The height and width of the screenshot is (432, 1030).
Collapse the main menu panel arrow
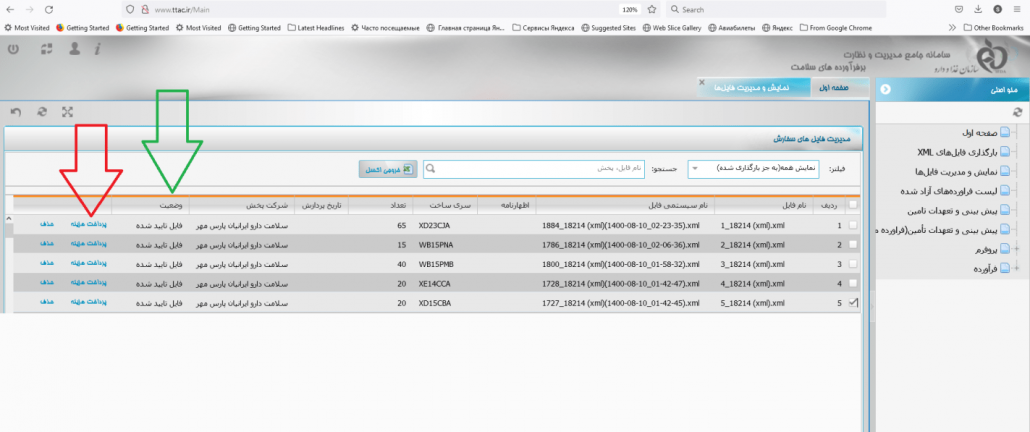point(884,89)
